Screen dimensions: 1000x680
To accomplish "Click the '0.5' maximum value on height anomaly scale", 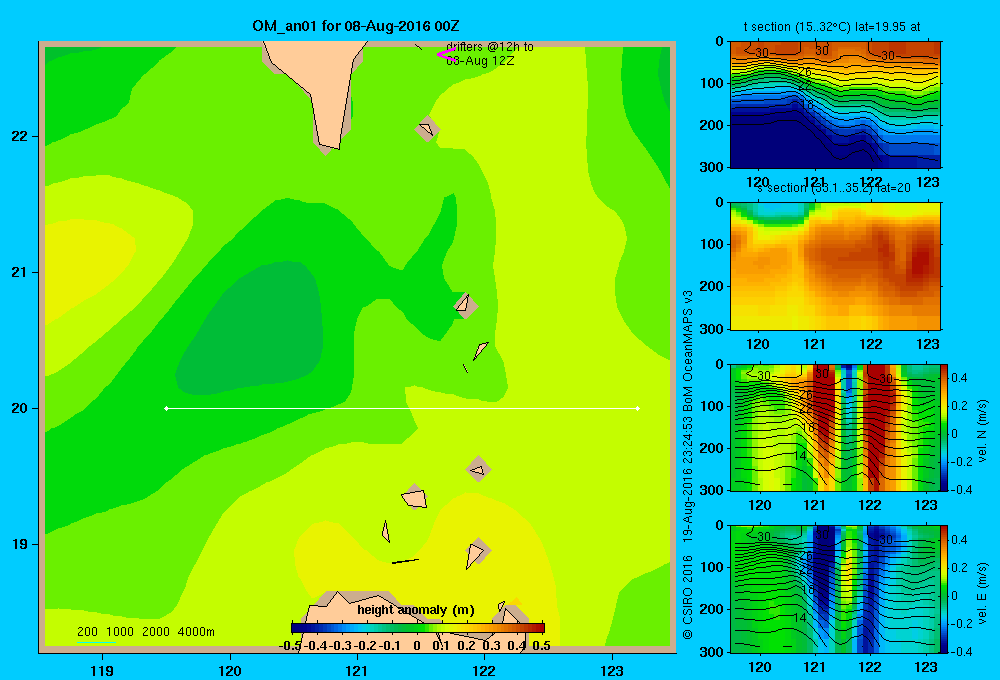I will [541, 646].
